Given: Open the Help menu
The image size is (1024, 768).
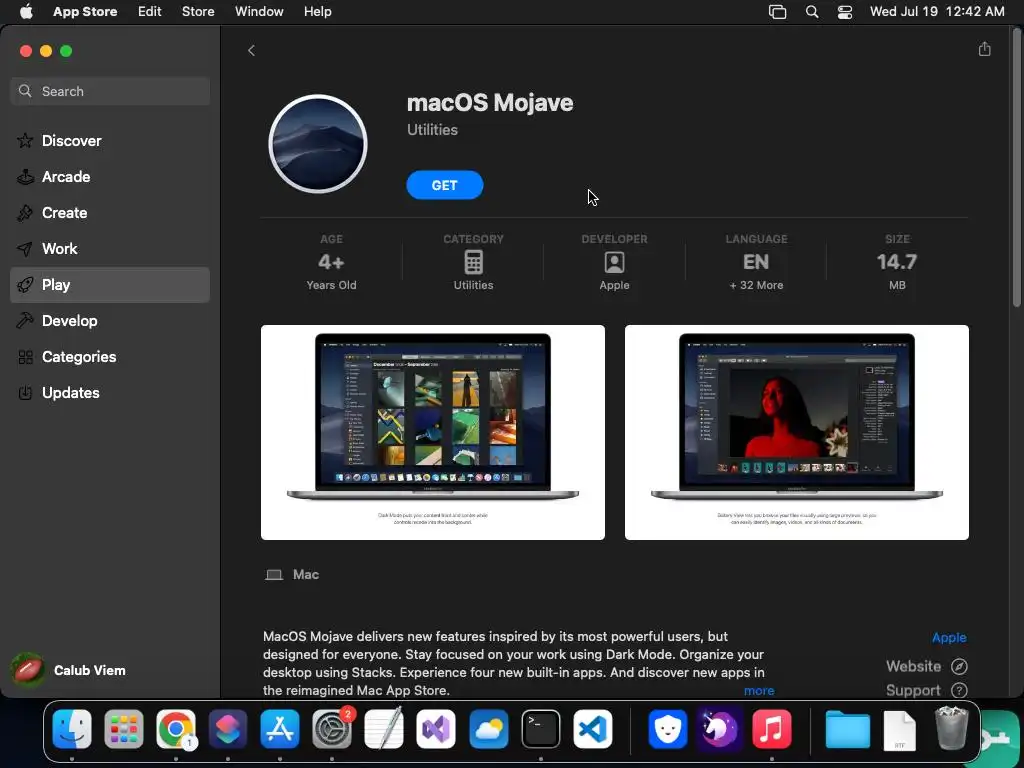Looking at the screenshot, I should click(x=317, y=11).
